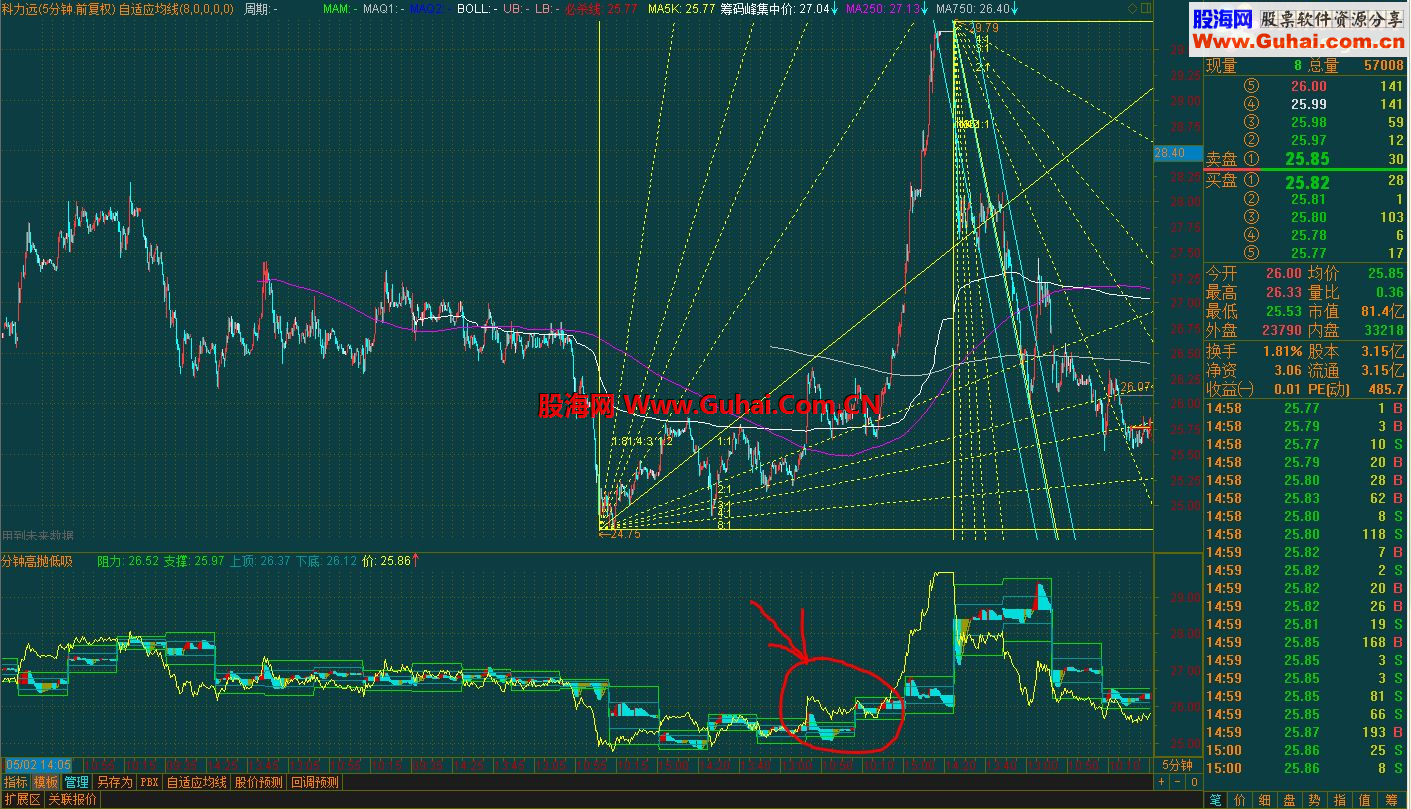Click the 5分钟 period selector
The image size is (1411, 809).
[x=1176, y=764]
